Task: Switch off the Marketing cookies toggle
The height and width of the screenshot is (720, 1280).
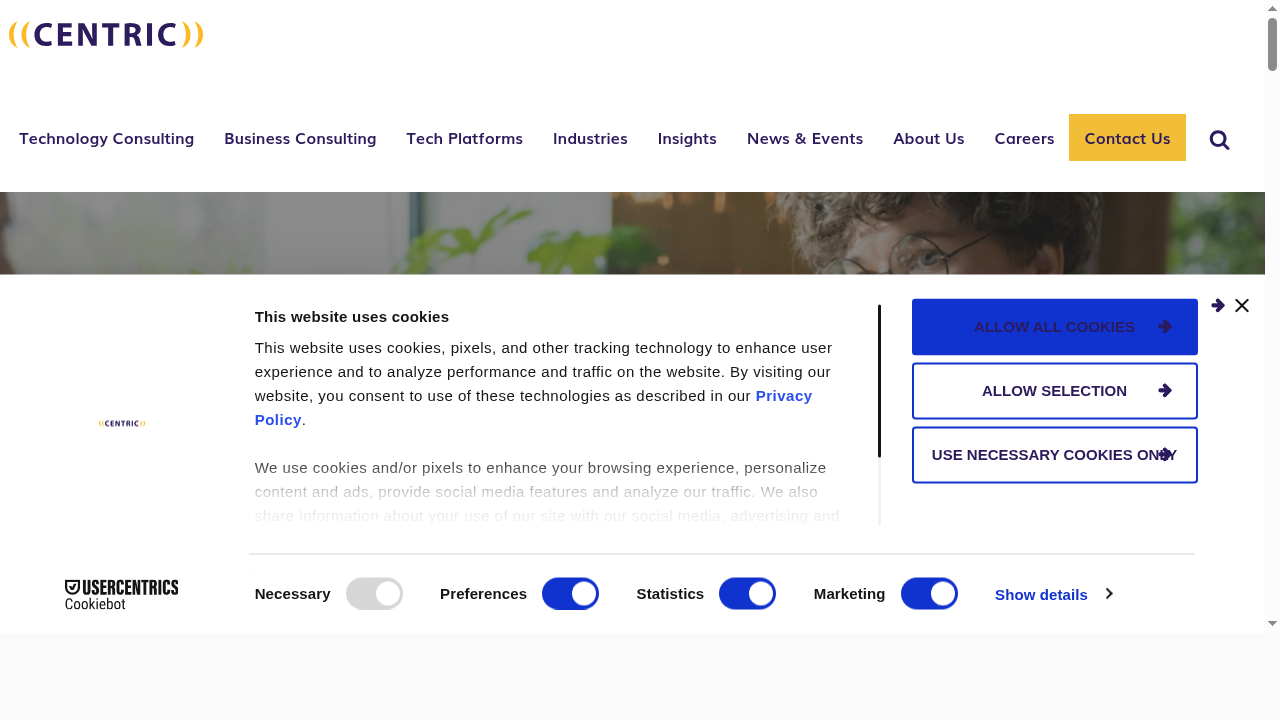Action: point(929,594)
